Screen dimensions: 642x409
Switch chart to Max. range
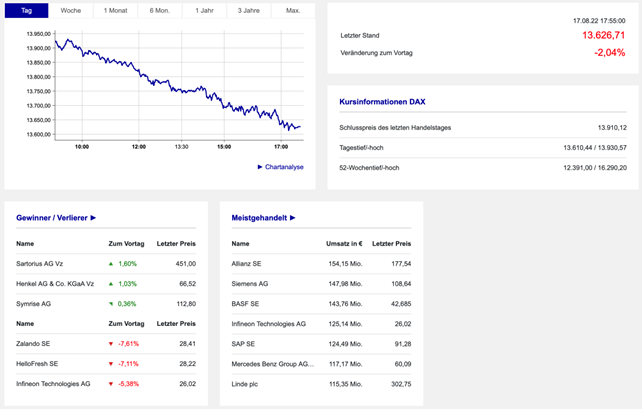click(292, 10)
